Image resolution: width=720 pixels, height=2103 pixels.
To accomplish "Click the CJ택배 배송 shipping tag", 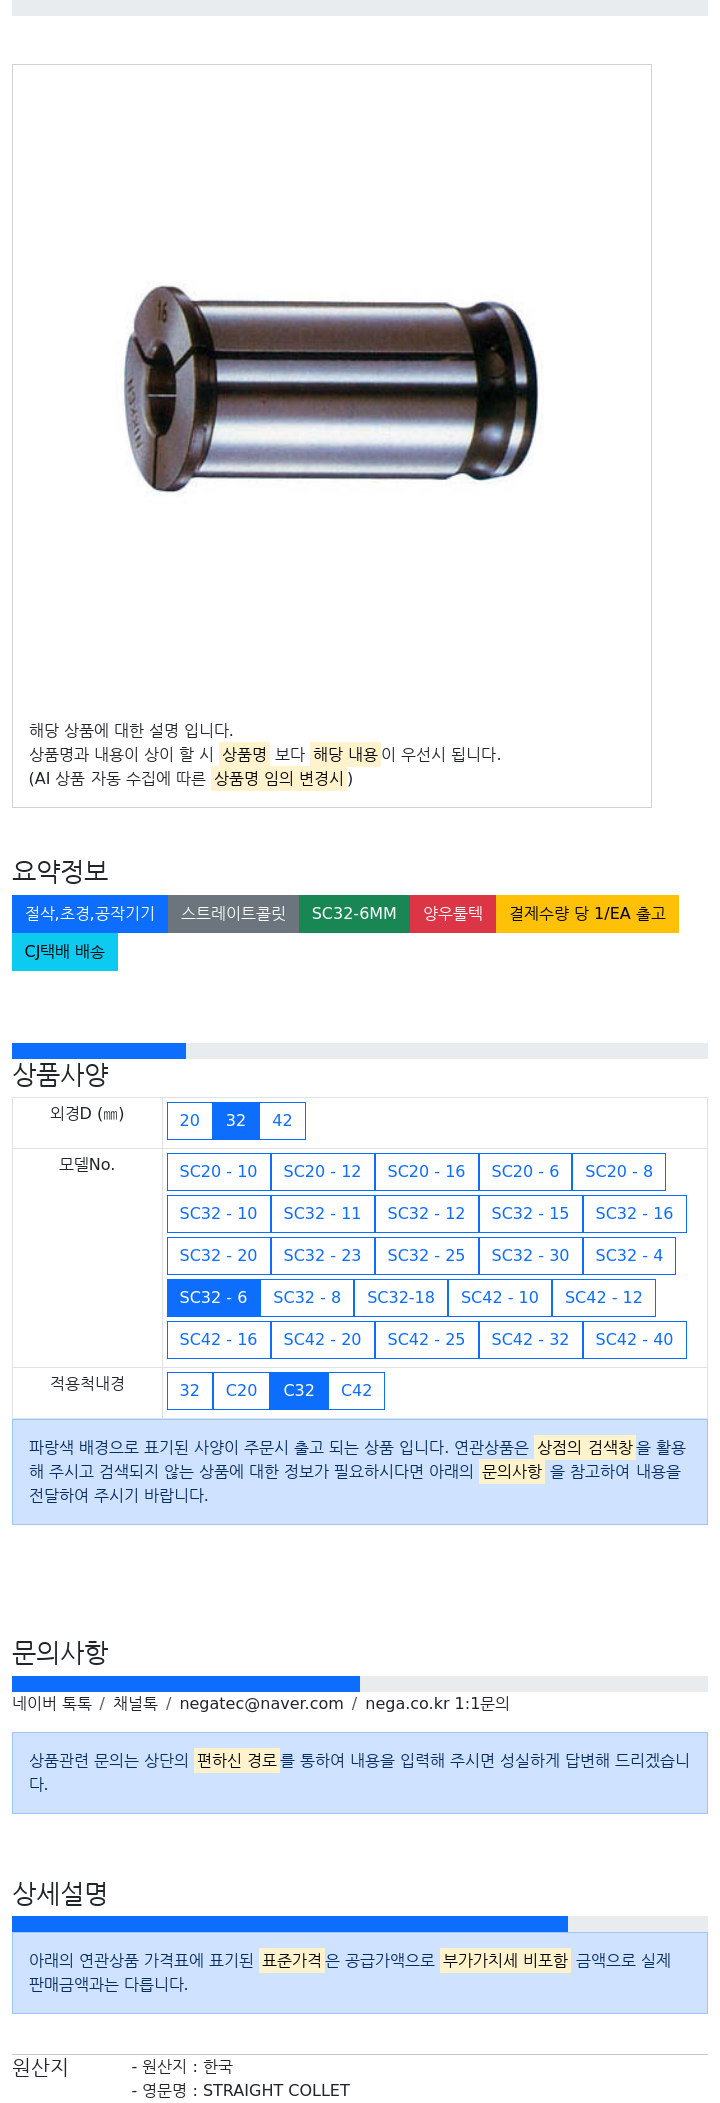I will [65, 952].
